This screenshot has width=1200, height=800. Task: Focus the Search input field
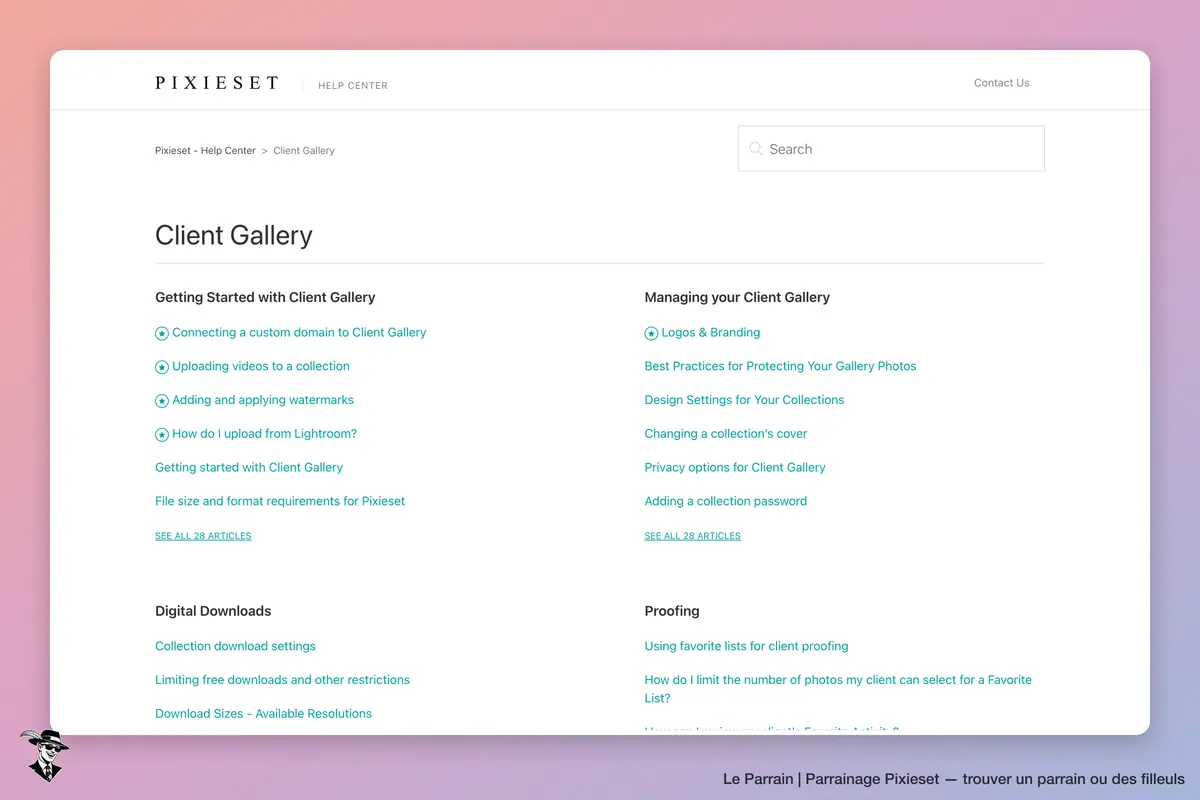click(x=891, y=149)
